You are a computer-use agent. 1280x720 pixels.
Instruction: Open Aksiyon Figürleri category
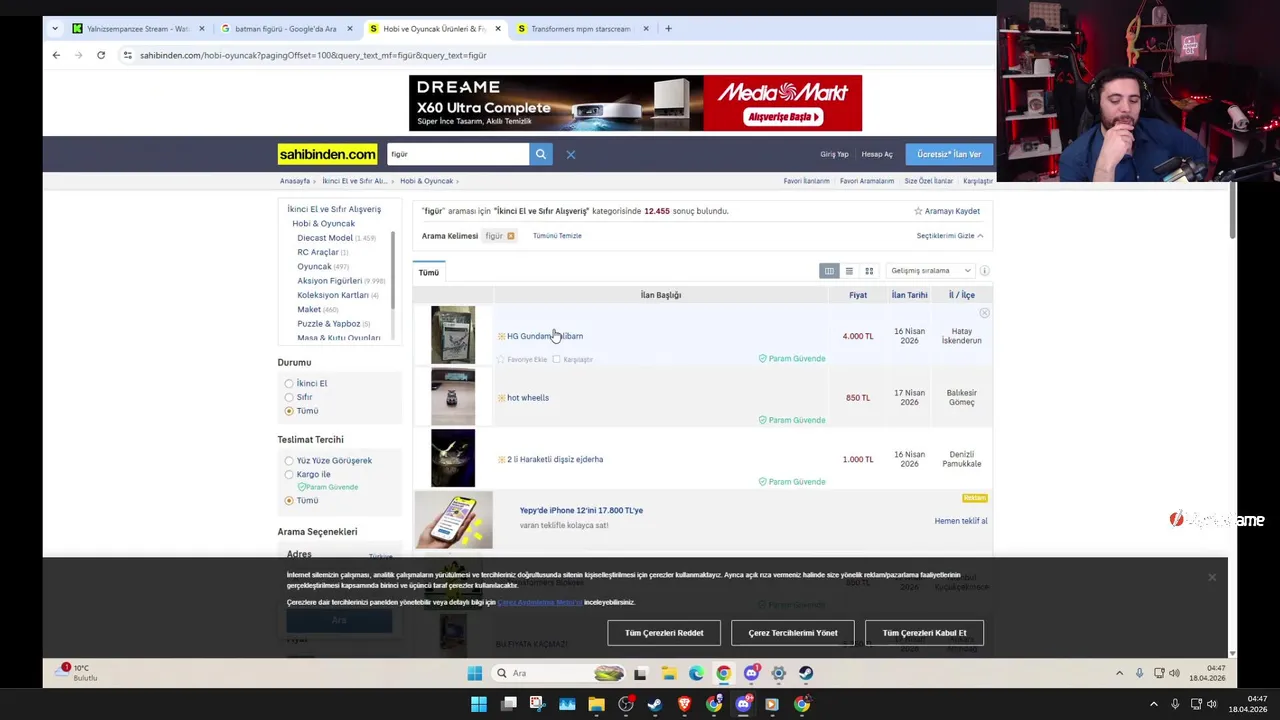(329, 281)
